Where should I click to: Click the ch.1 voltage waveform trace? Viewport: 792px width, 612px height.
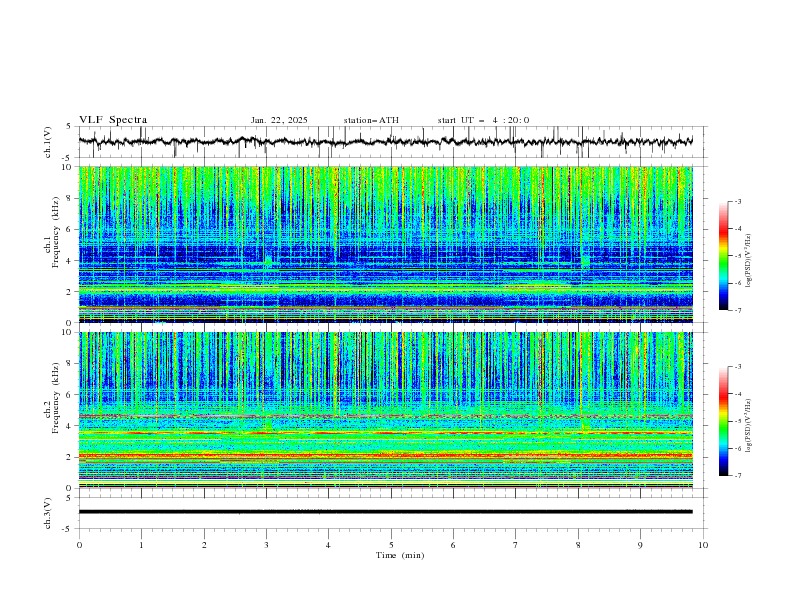click(x=385, y=141)
